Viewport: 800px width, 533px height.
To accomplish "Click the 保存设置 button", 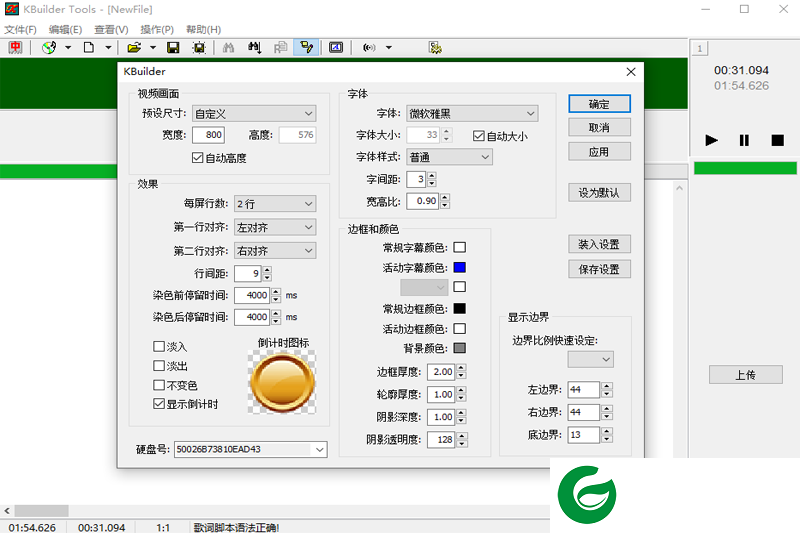I will coord(599,269).
